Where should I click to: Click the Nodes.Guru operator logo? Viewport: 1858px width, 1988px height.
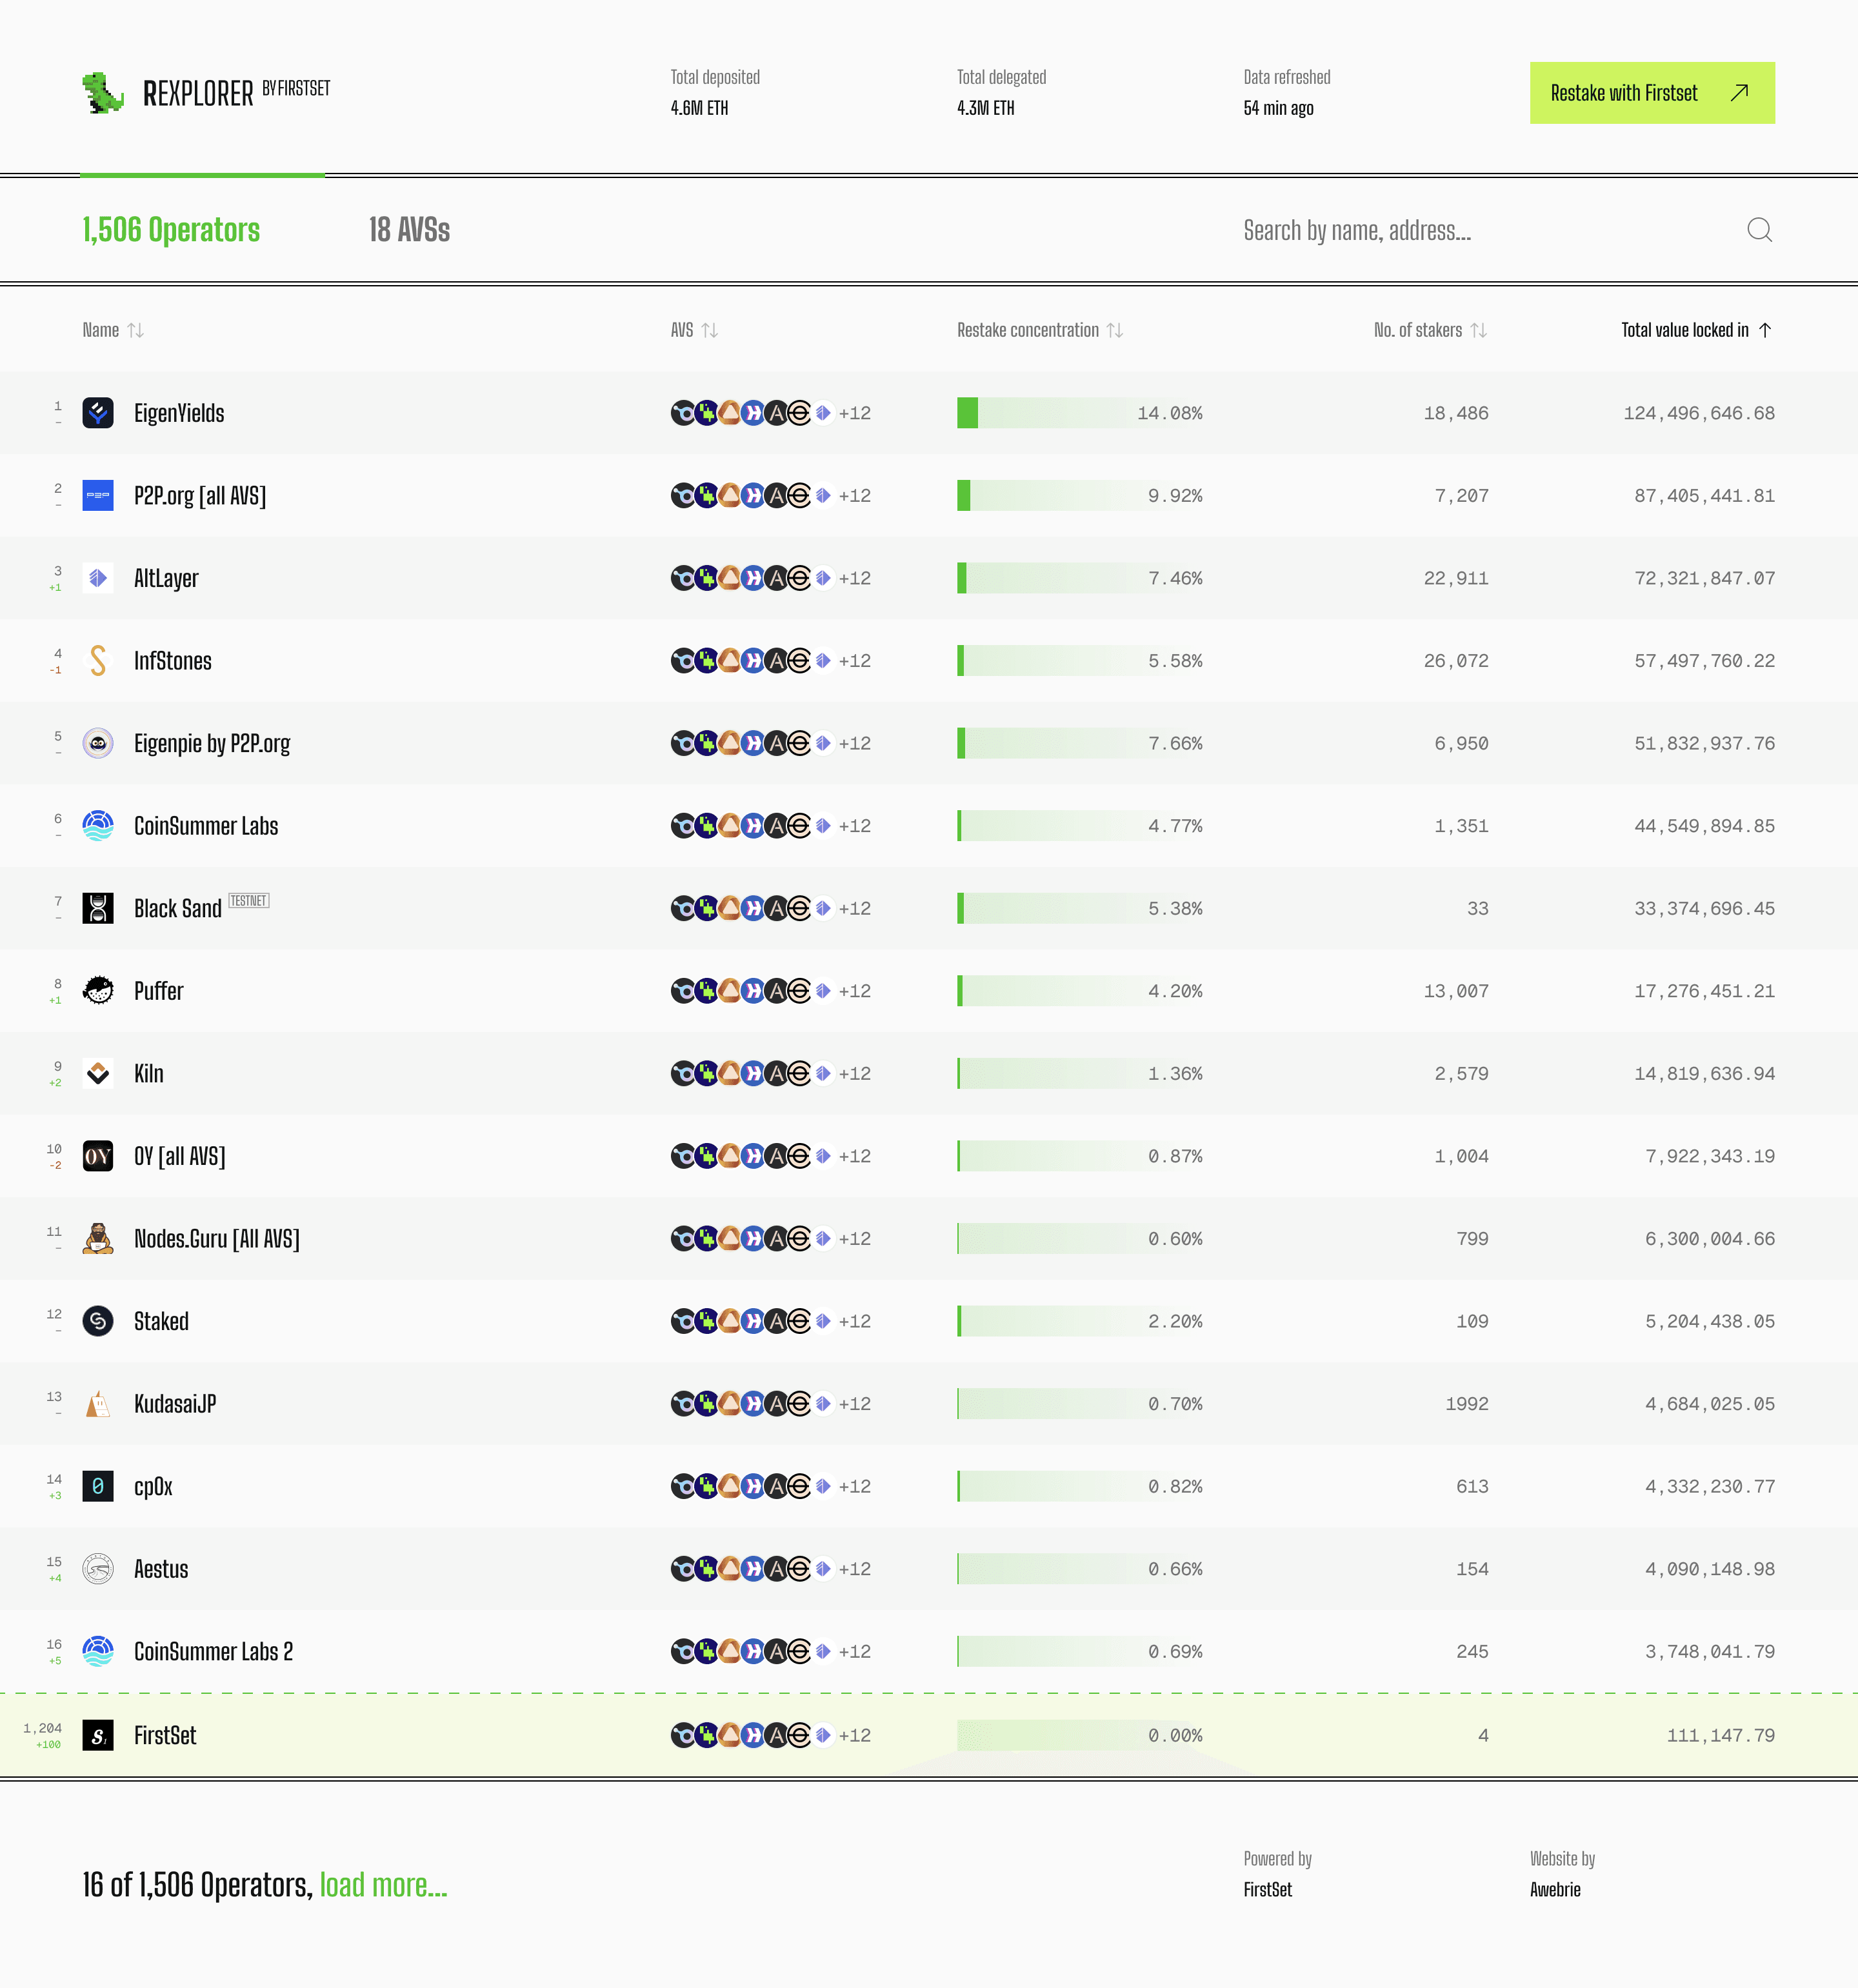pyautogui.click(x=98, y=1239)
